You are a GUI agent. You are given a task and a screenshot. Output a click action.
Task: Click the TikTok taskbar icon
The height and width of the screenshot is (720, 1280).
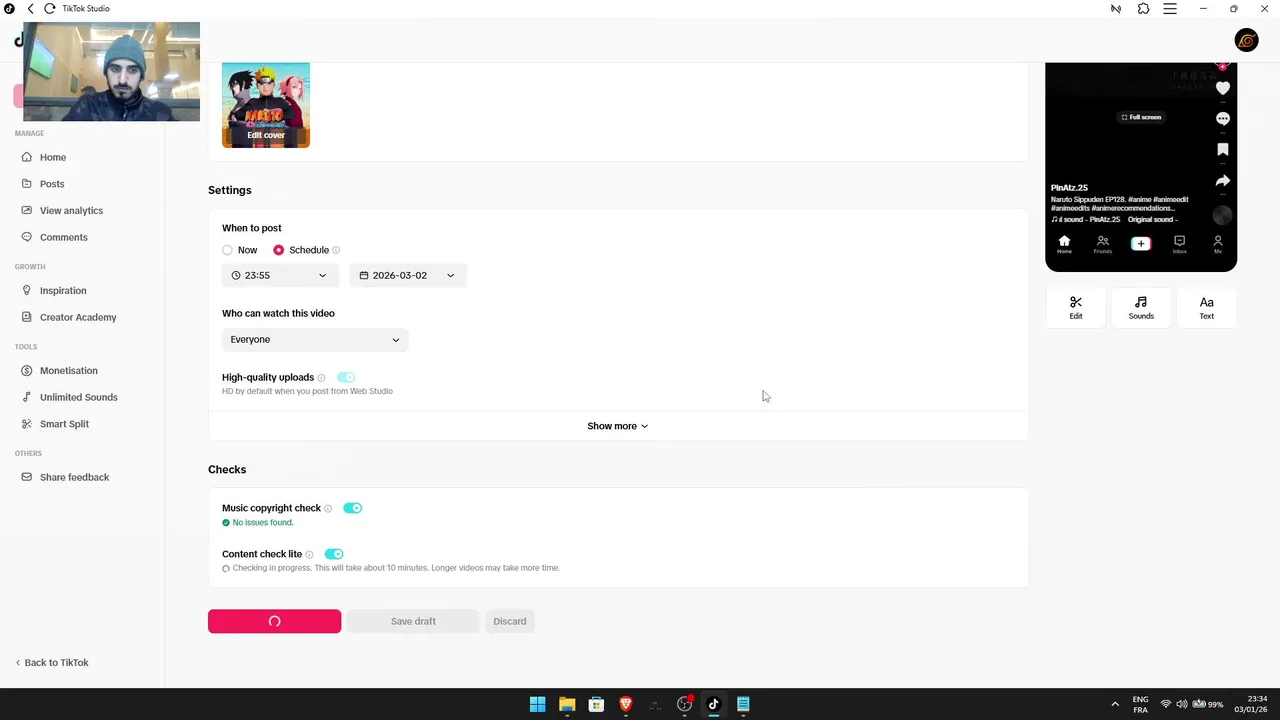(x=713, y=704)
